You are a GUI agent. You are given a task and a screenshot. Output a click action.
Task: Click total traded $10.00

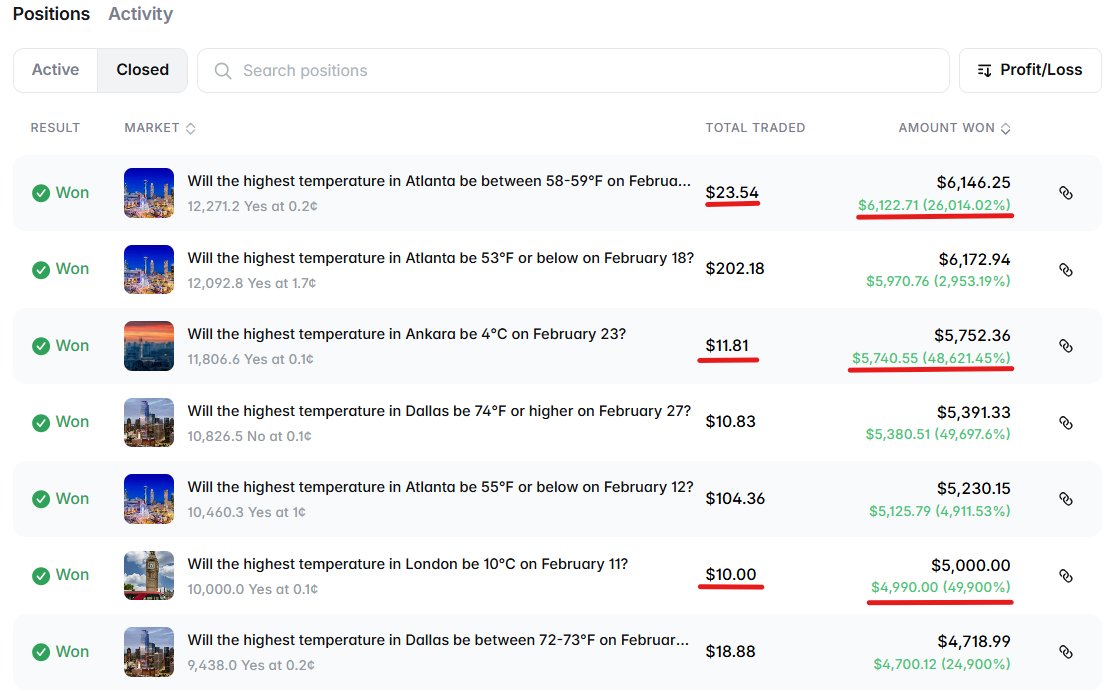(x=731, y=575)
